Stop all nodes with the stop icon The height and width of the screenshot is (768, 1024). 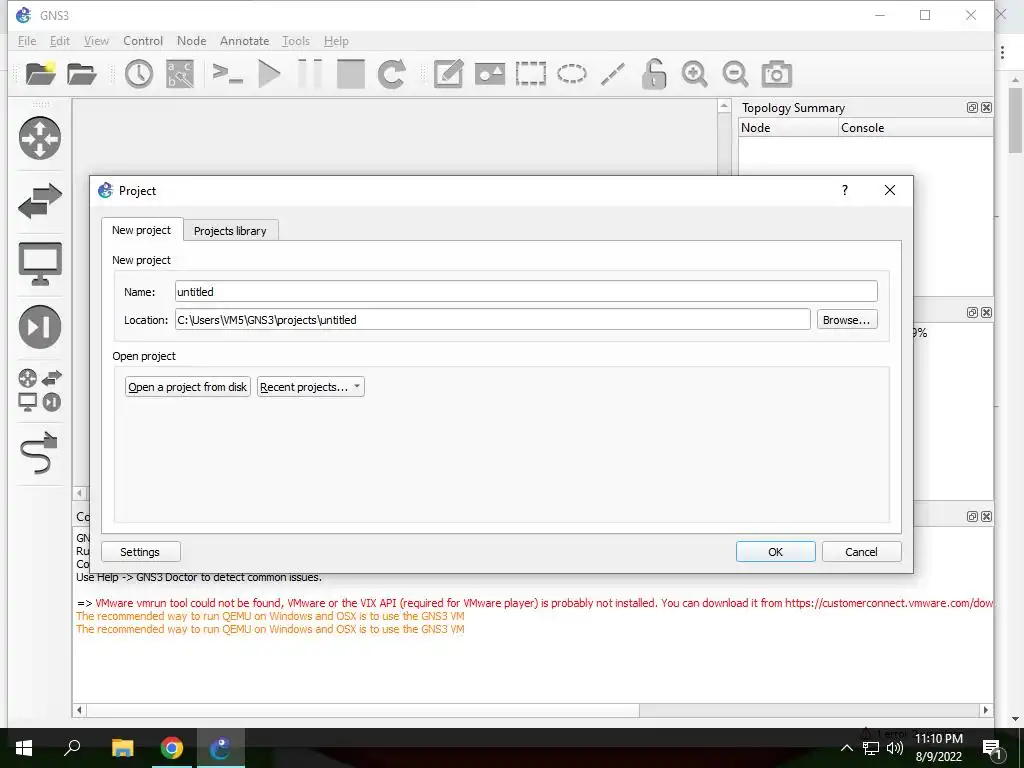(x=351, y=74)
